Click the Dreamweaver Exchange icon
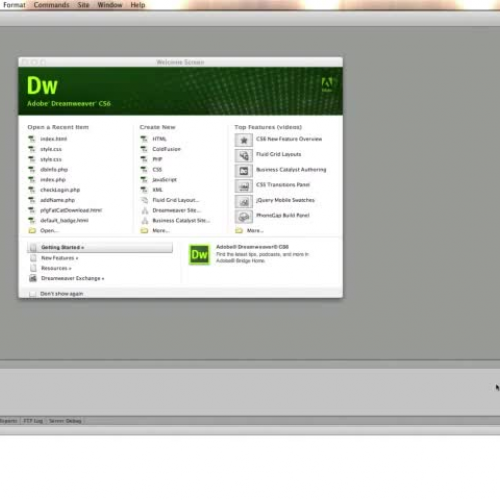Viewport: 500px width, 500px height. point(33,278)
